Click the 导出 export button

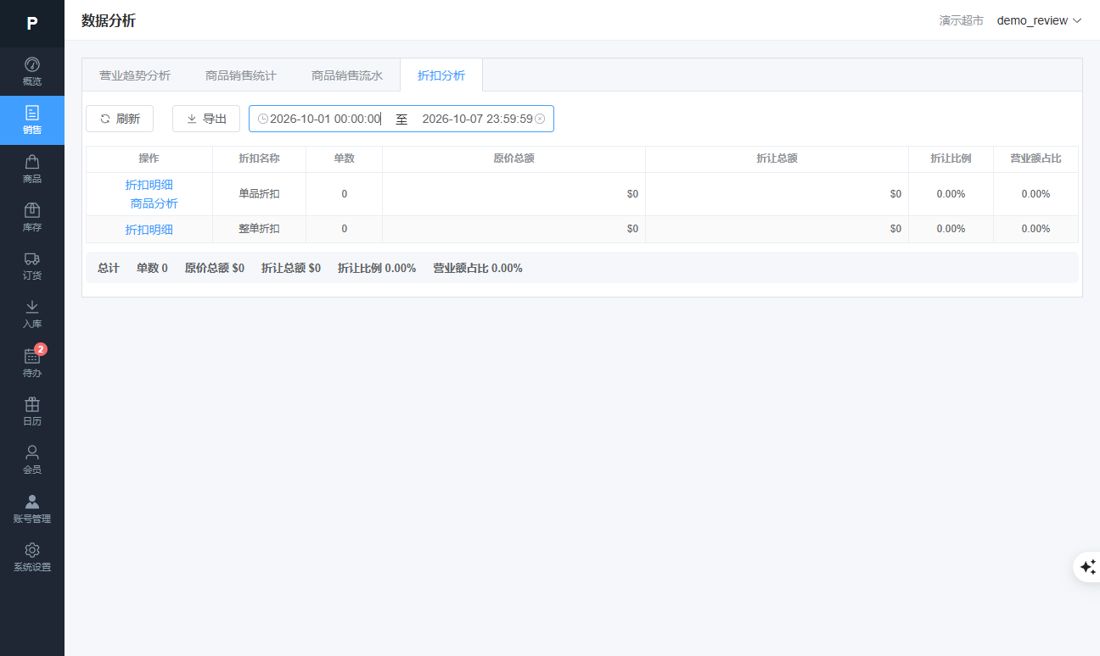pyautogui.click(x=206, y=119)
